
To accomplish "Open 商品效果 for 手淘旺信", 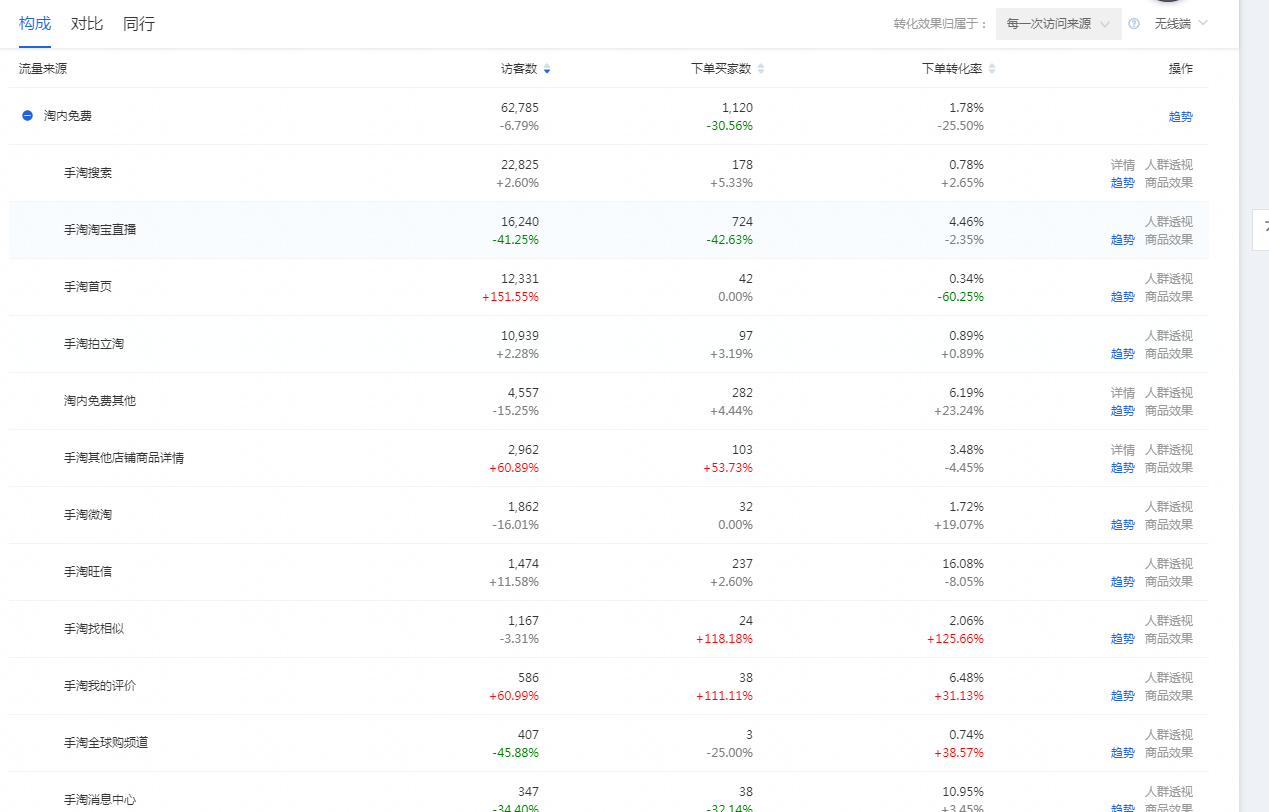I will click(1169, 581).
